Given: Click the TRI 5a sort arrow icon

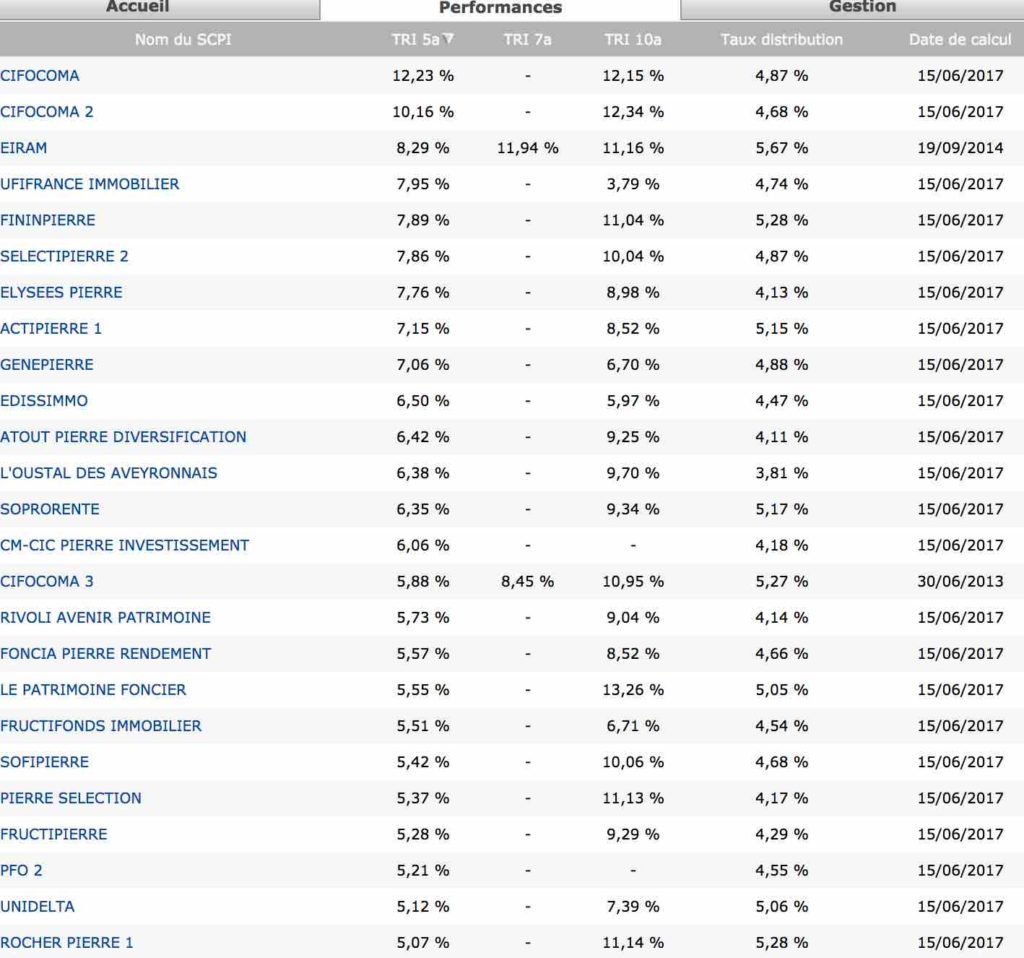Looking at the screenshot, I should (x=448, y=39).
